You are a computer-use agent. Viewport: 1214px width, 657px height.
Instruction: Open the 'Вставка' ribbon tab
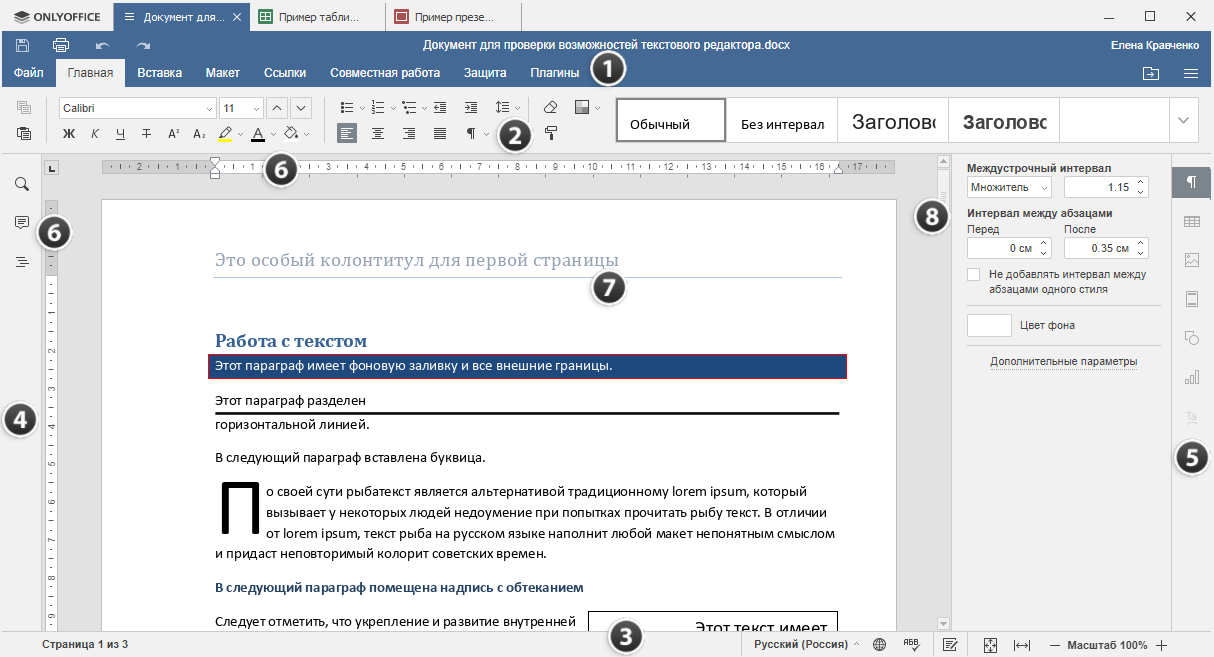click(x=159, y=73)
